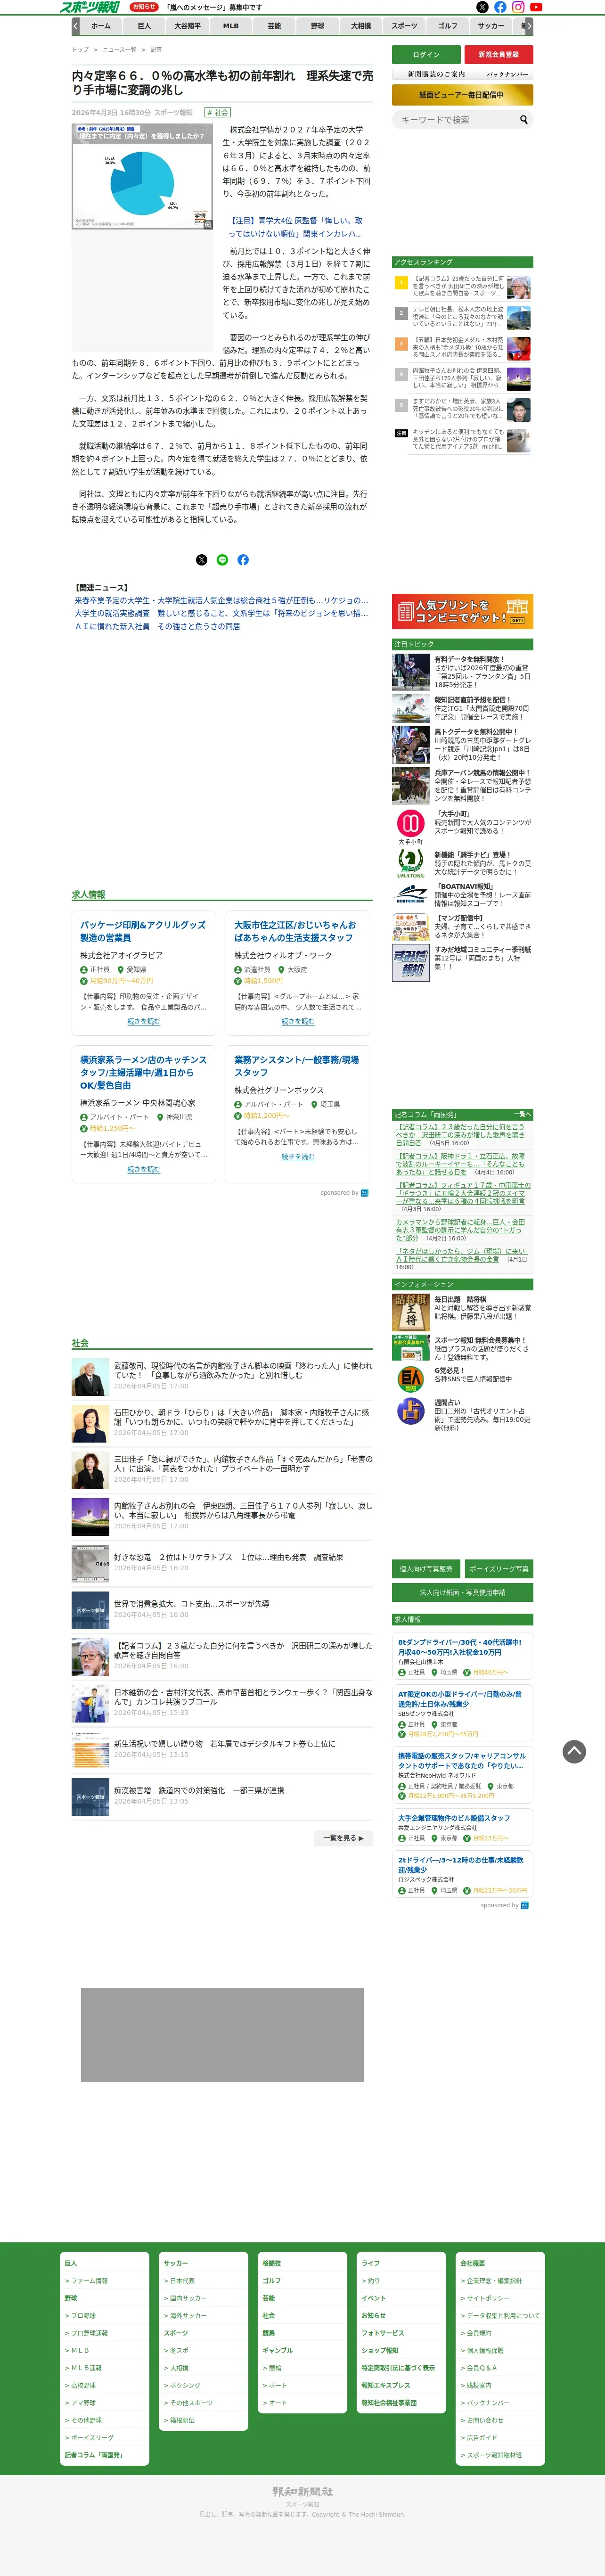This screenshot has width=605, height=2576.
Task: Open 日本代表 in the footer サッカー column
Action: click(x=182, y=2281)
